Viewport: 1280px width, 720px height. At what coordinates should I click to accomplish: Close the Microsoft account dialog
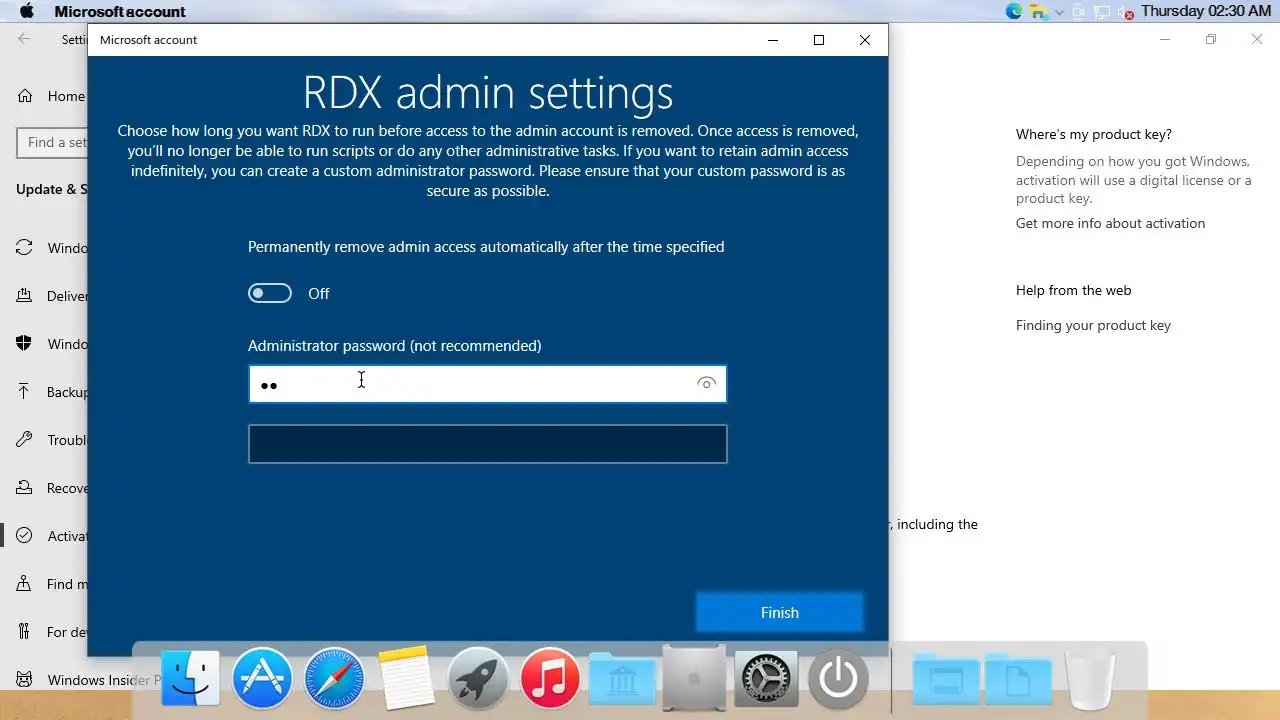tap(865, 40)
